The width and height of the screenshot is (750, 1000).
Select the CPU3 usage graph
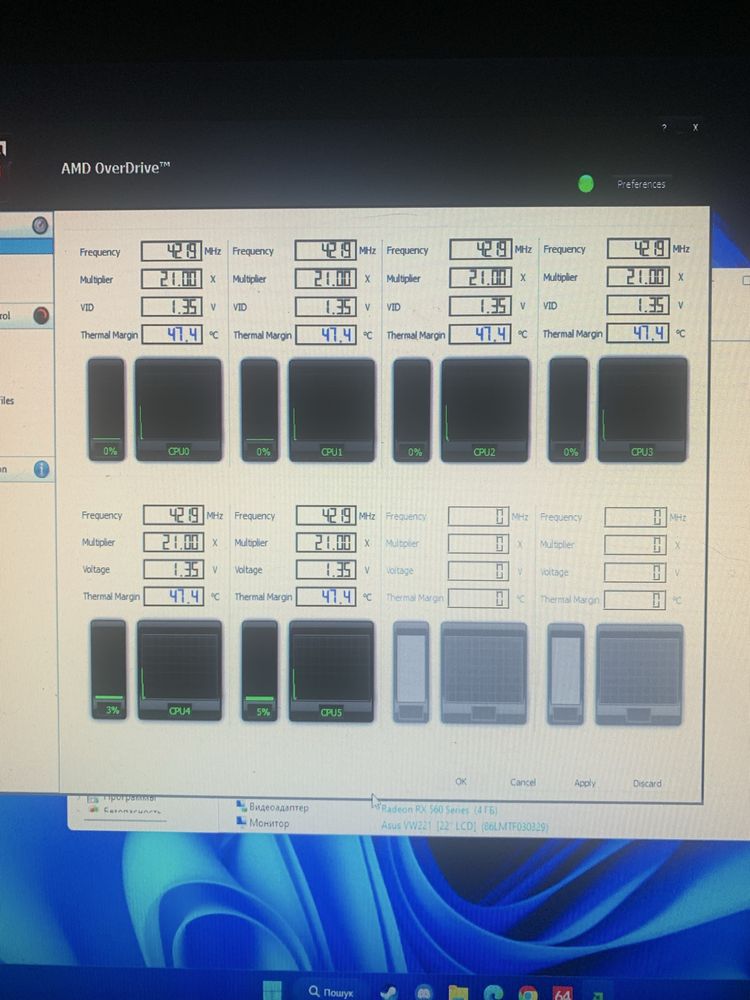pyautogui.click(x=642, y=409)
